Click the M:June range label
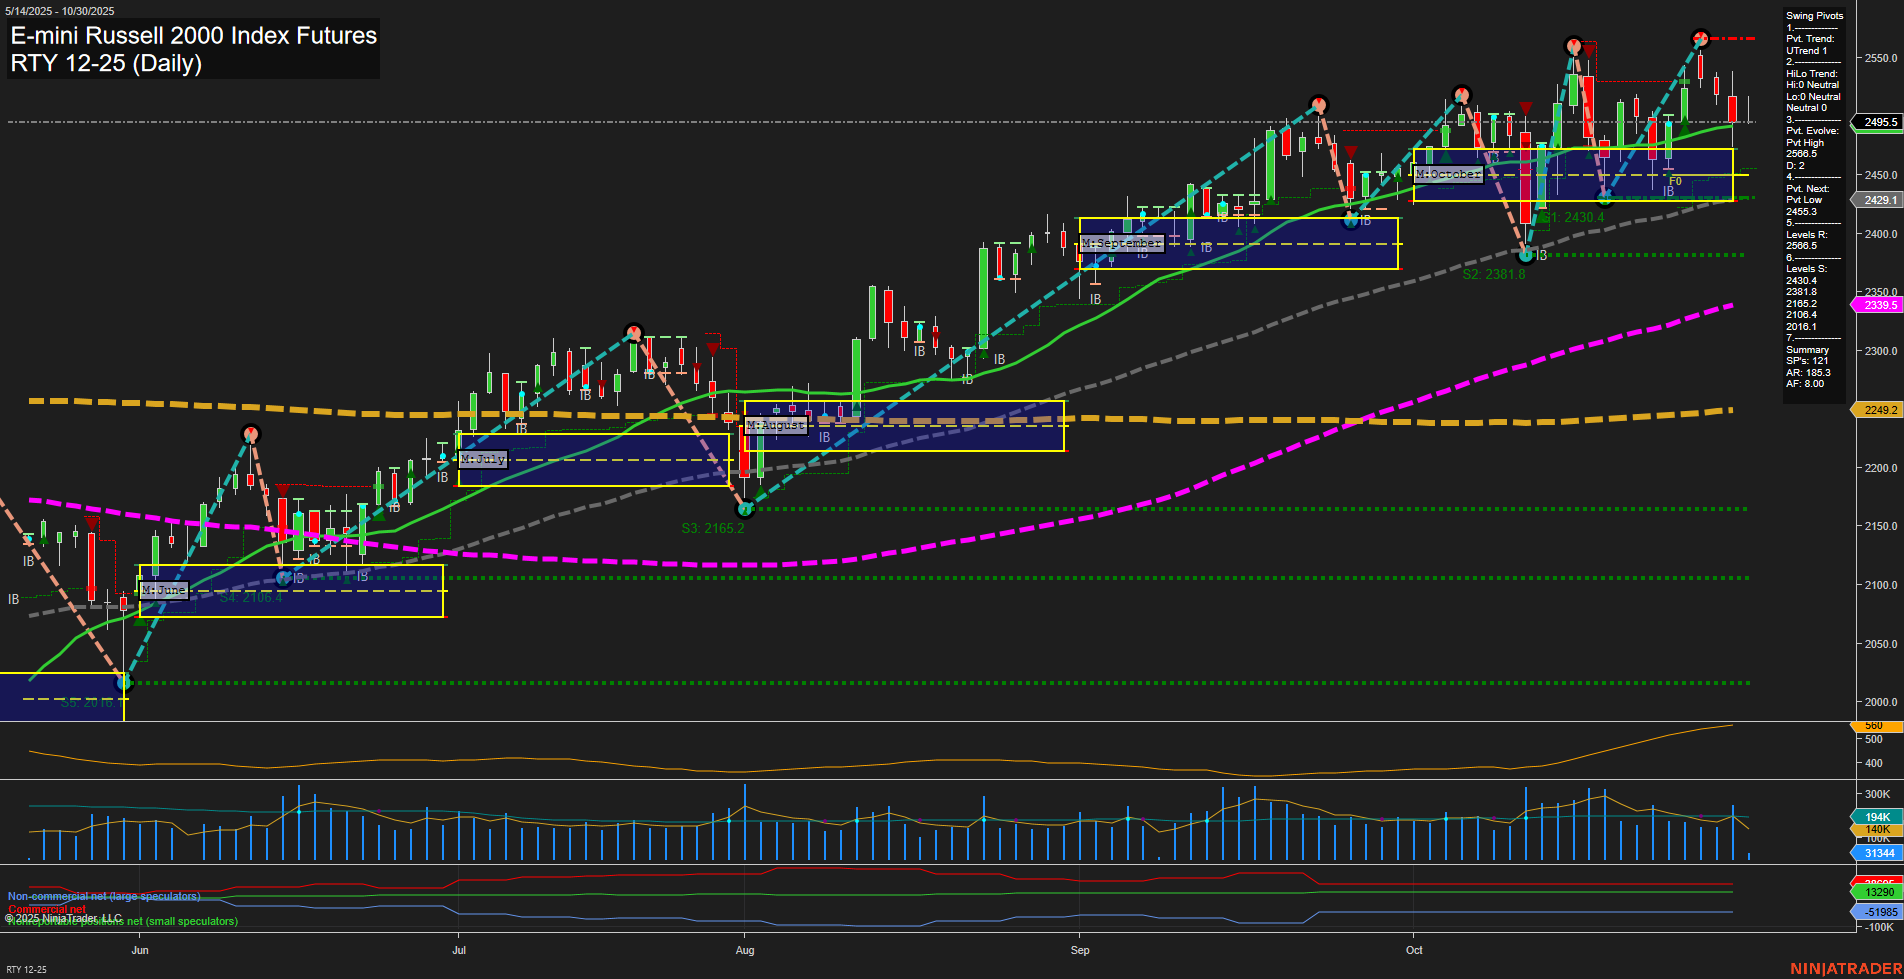This screenshot has height=979, width=1904. click(164, 590)
